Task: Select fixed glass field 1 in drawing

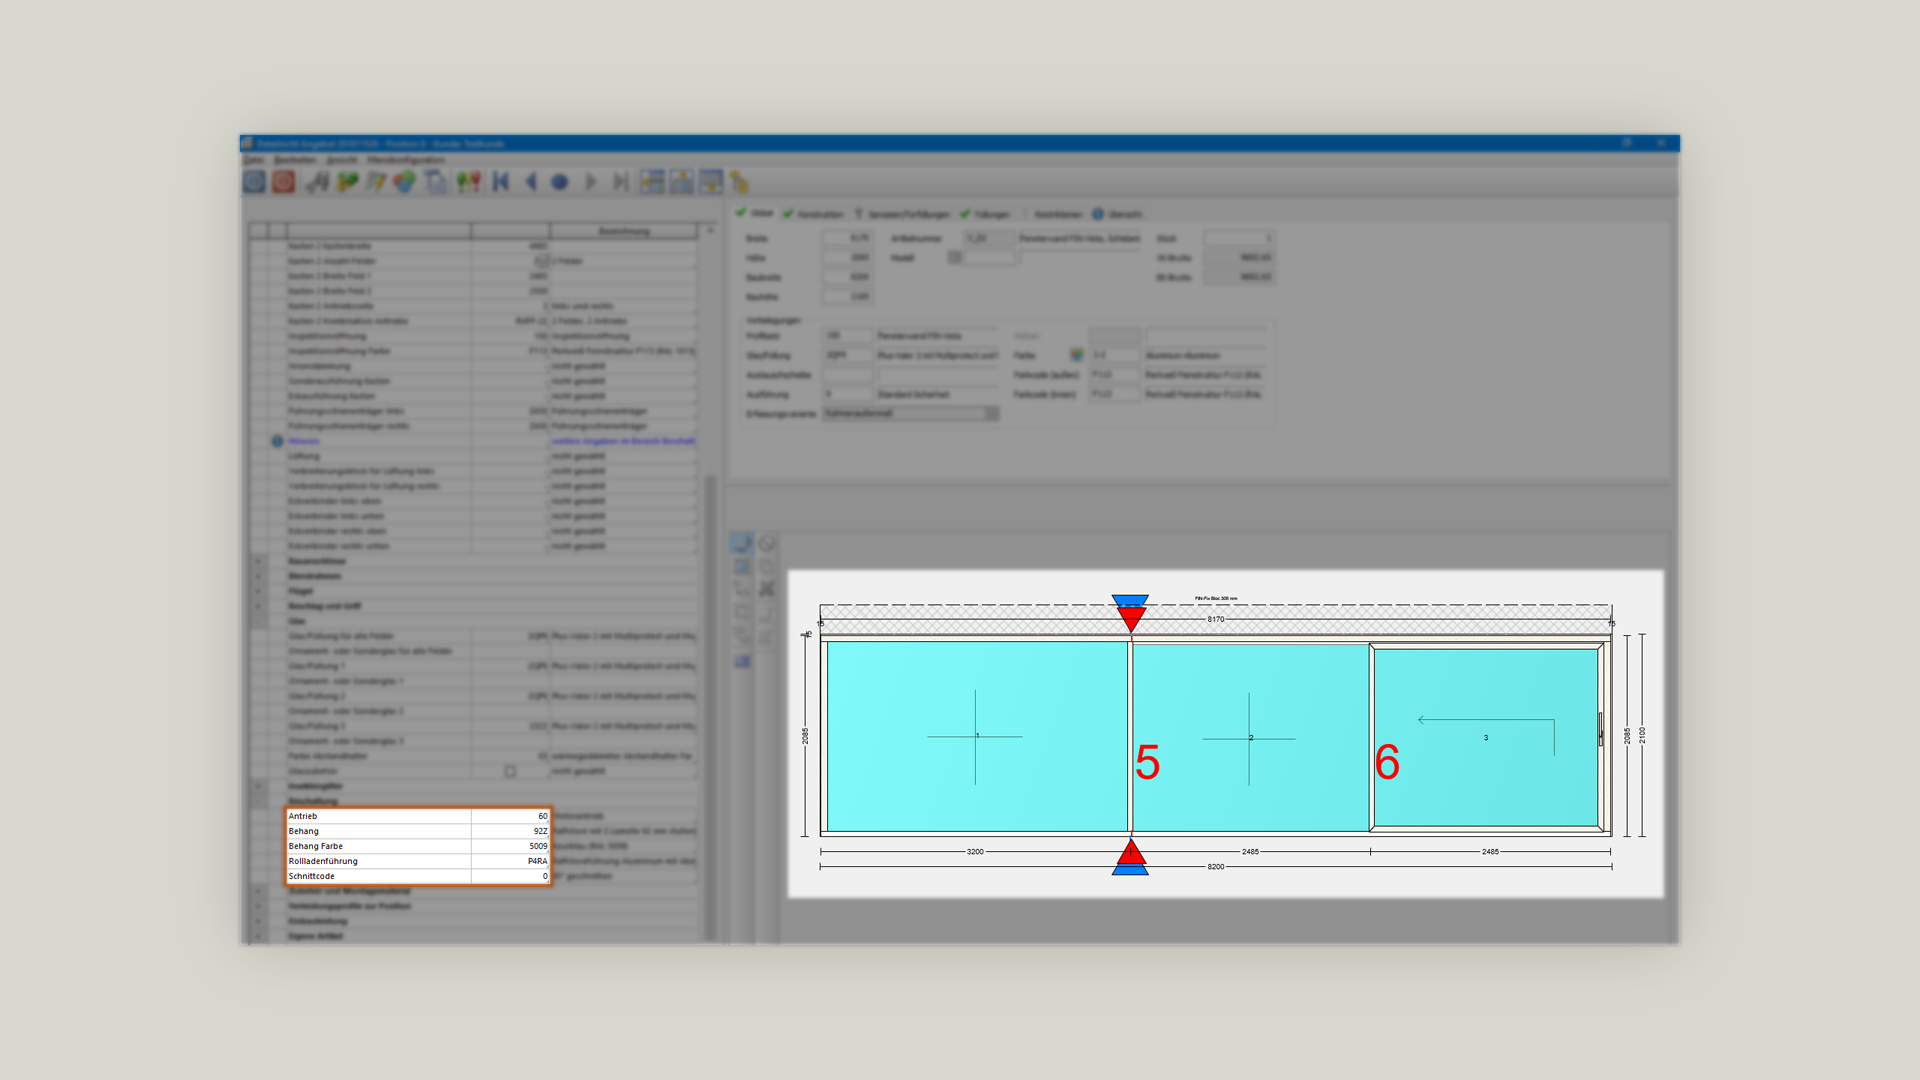Action: pos(976,736)
